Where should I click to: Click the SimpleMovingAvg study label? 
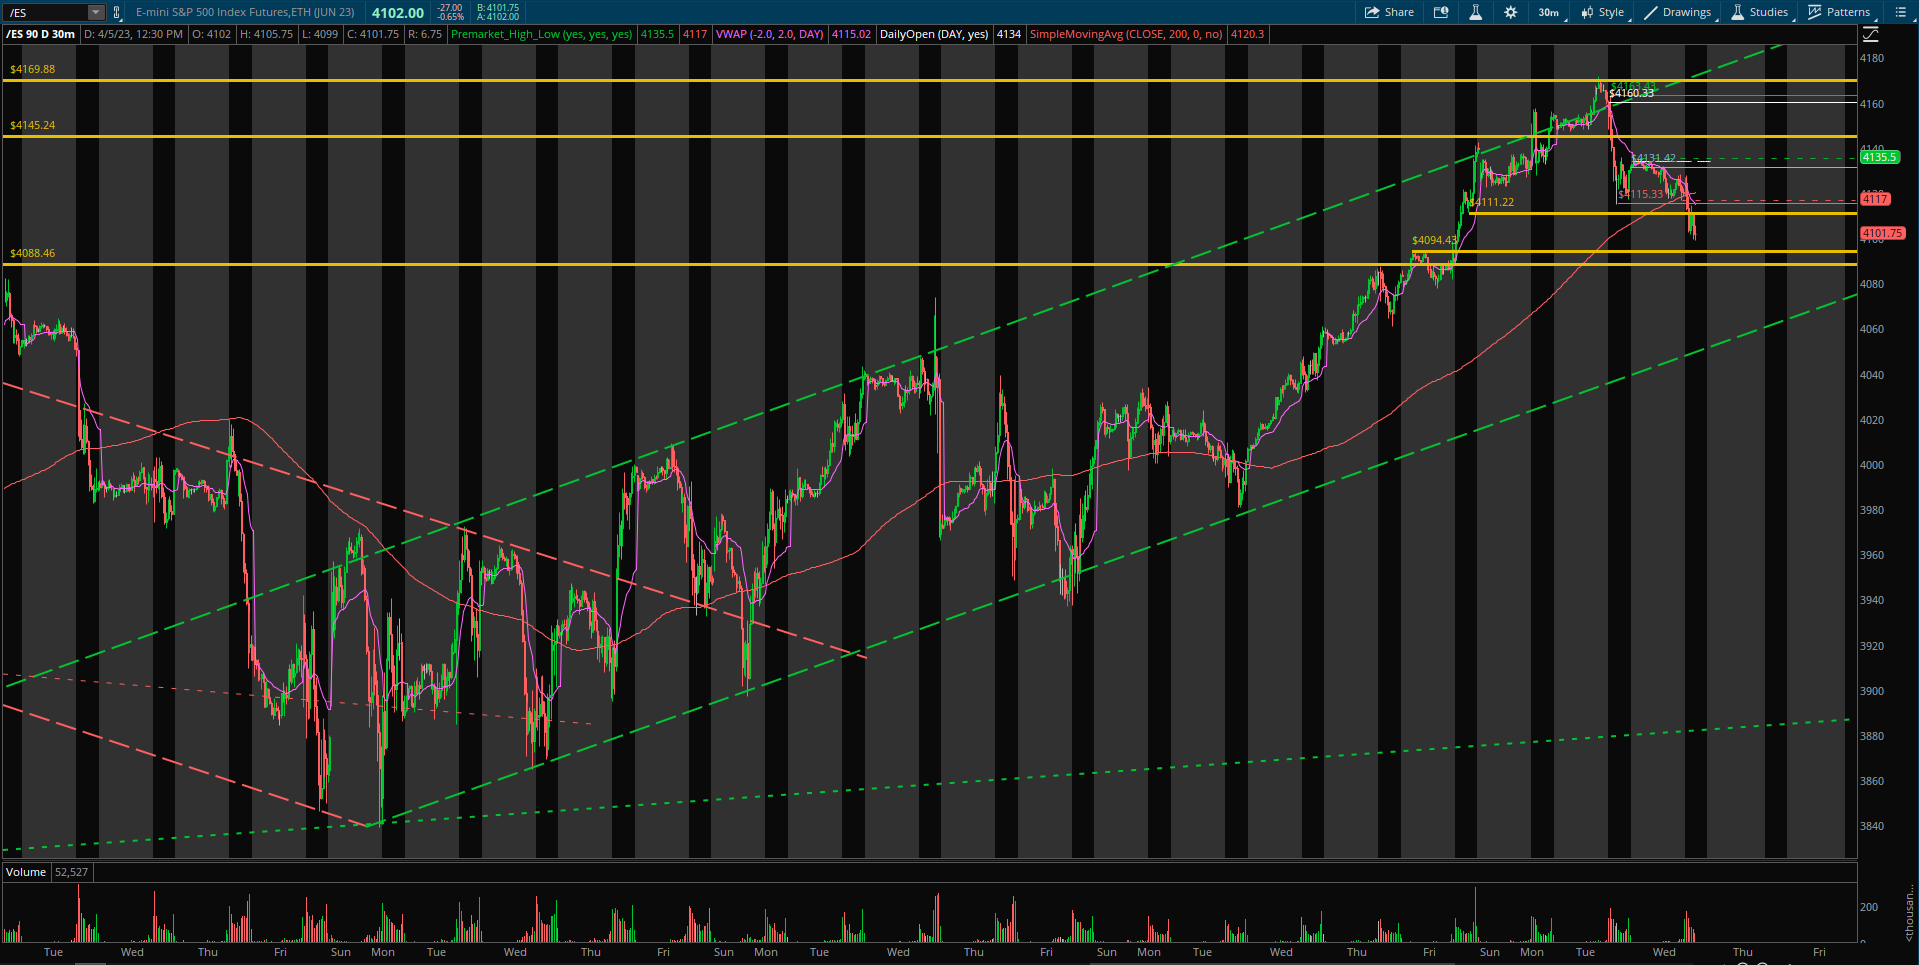coord(1126,34)
